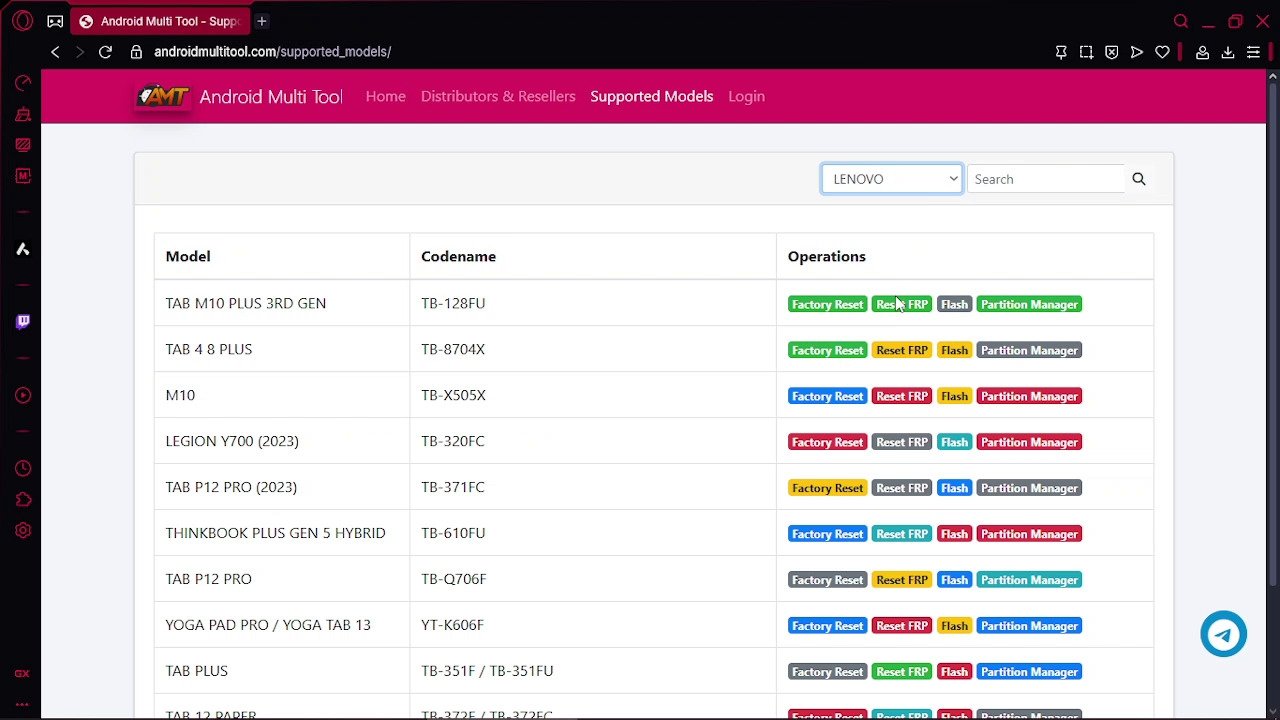Click Reset FRP badge in TAB PLUS row
This screenshot has height=720, width=1280.
click(x=902, y=672)
